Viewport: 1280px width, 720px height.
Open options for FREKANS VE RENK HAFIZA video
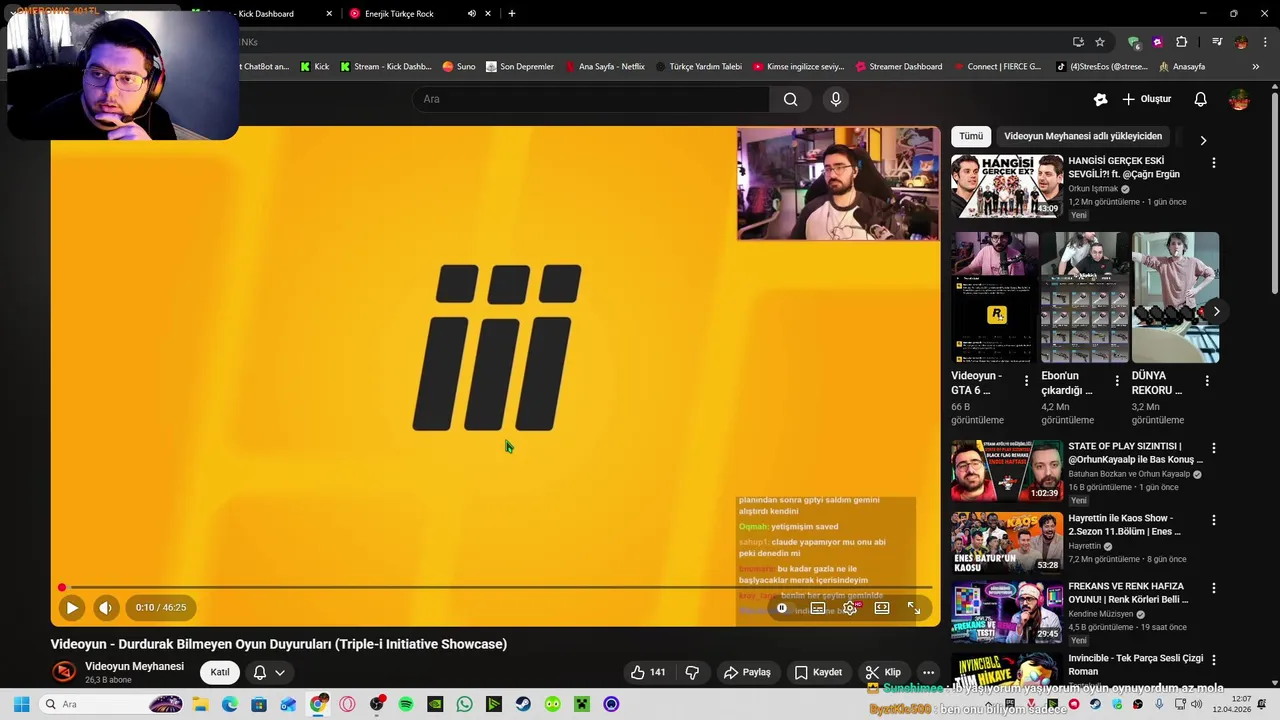tap(1214, 588)
